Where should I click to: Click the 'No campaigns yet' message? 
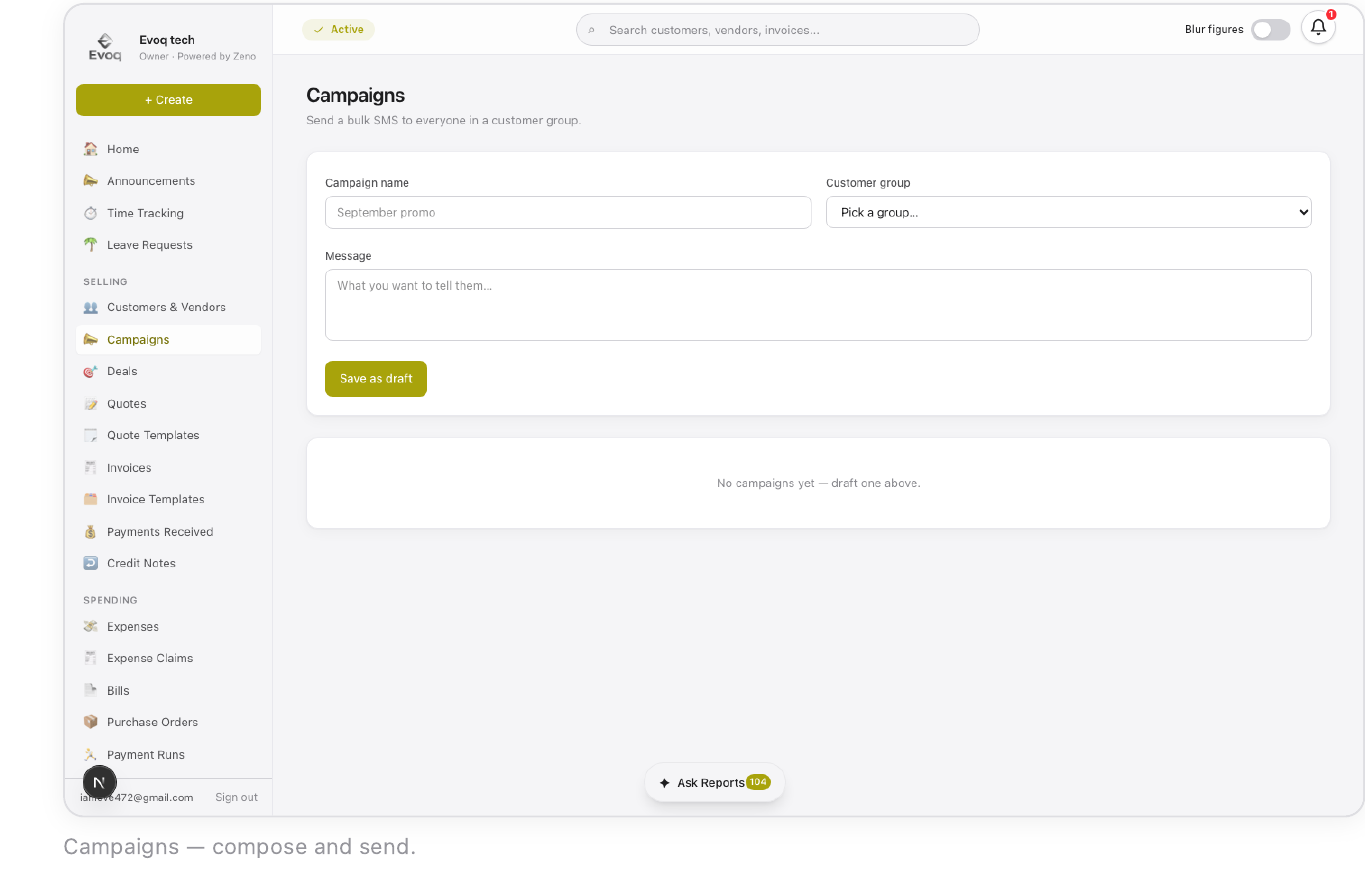[818, 483]
